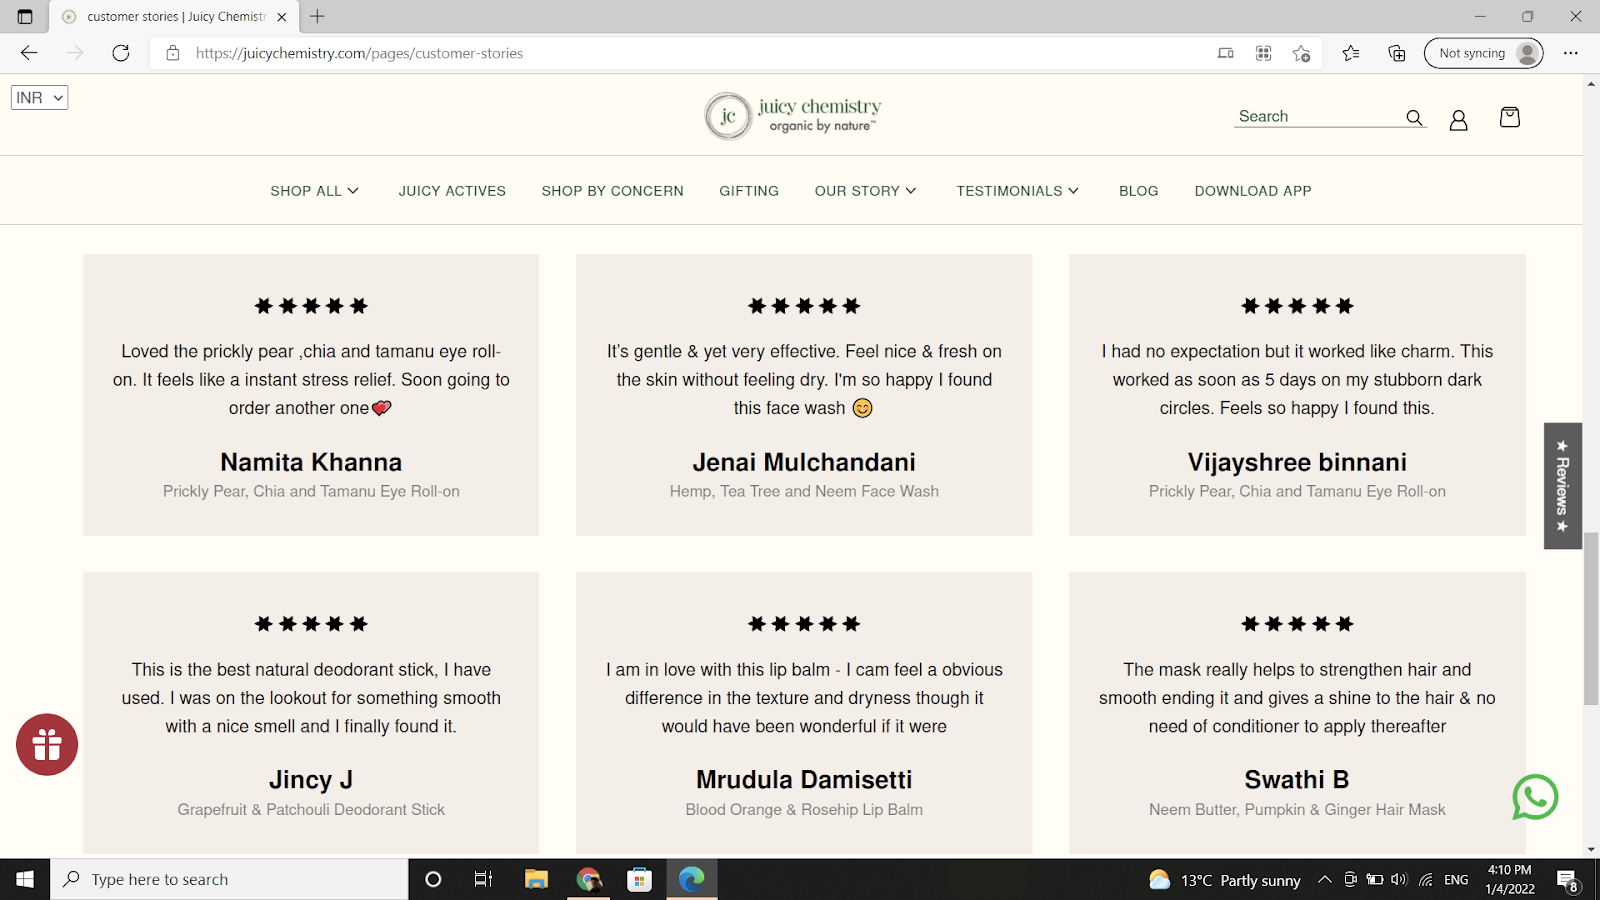
Task: Open Cortana circle on taskbar
Action: tap(433, 879)
